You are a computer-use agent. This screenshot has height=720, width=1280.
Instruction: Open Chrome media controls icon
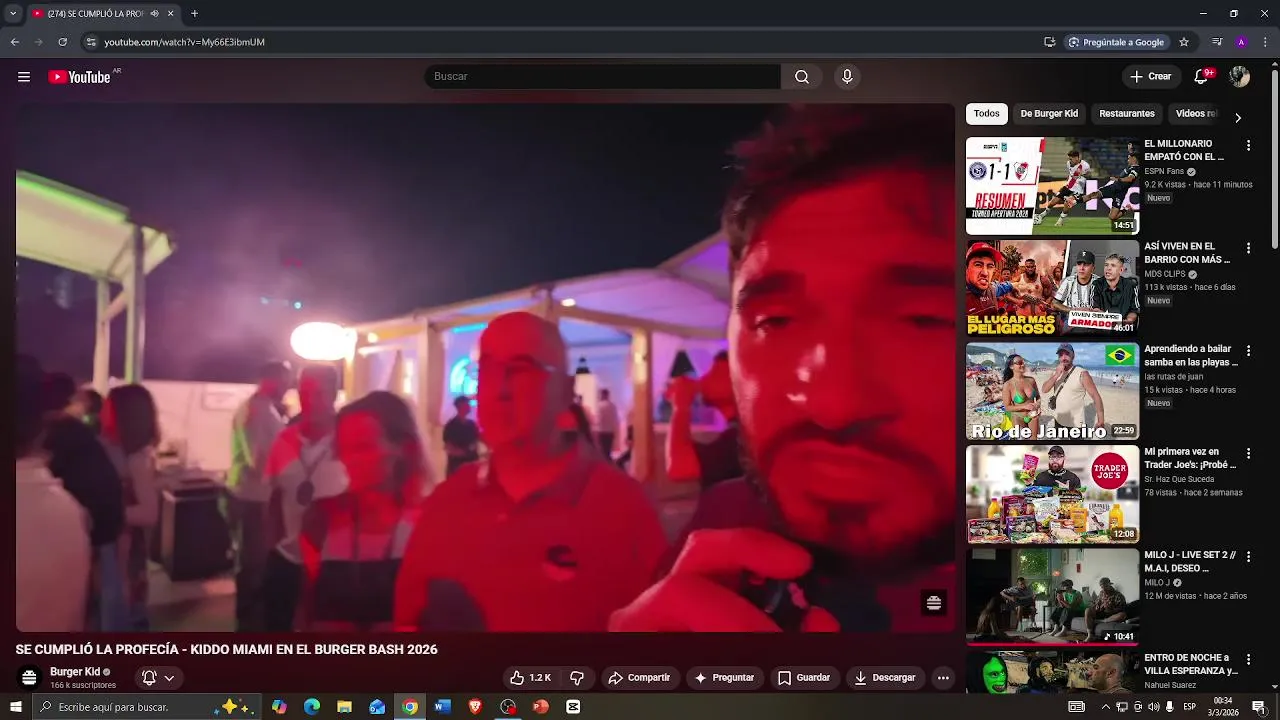(x=1217, y=42)
